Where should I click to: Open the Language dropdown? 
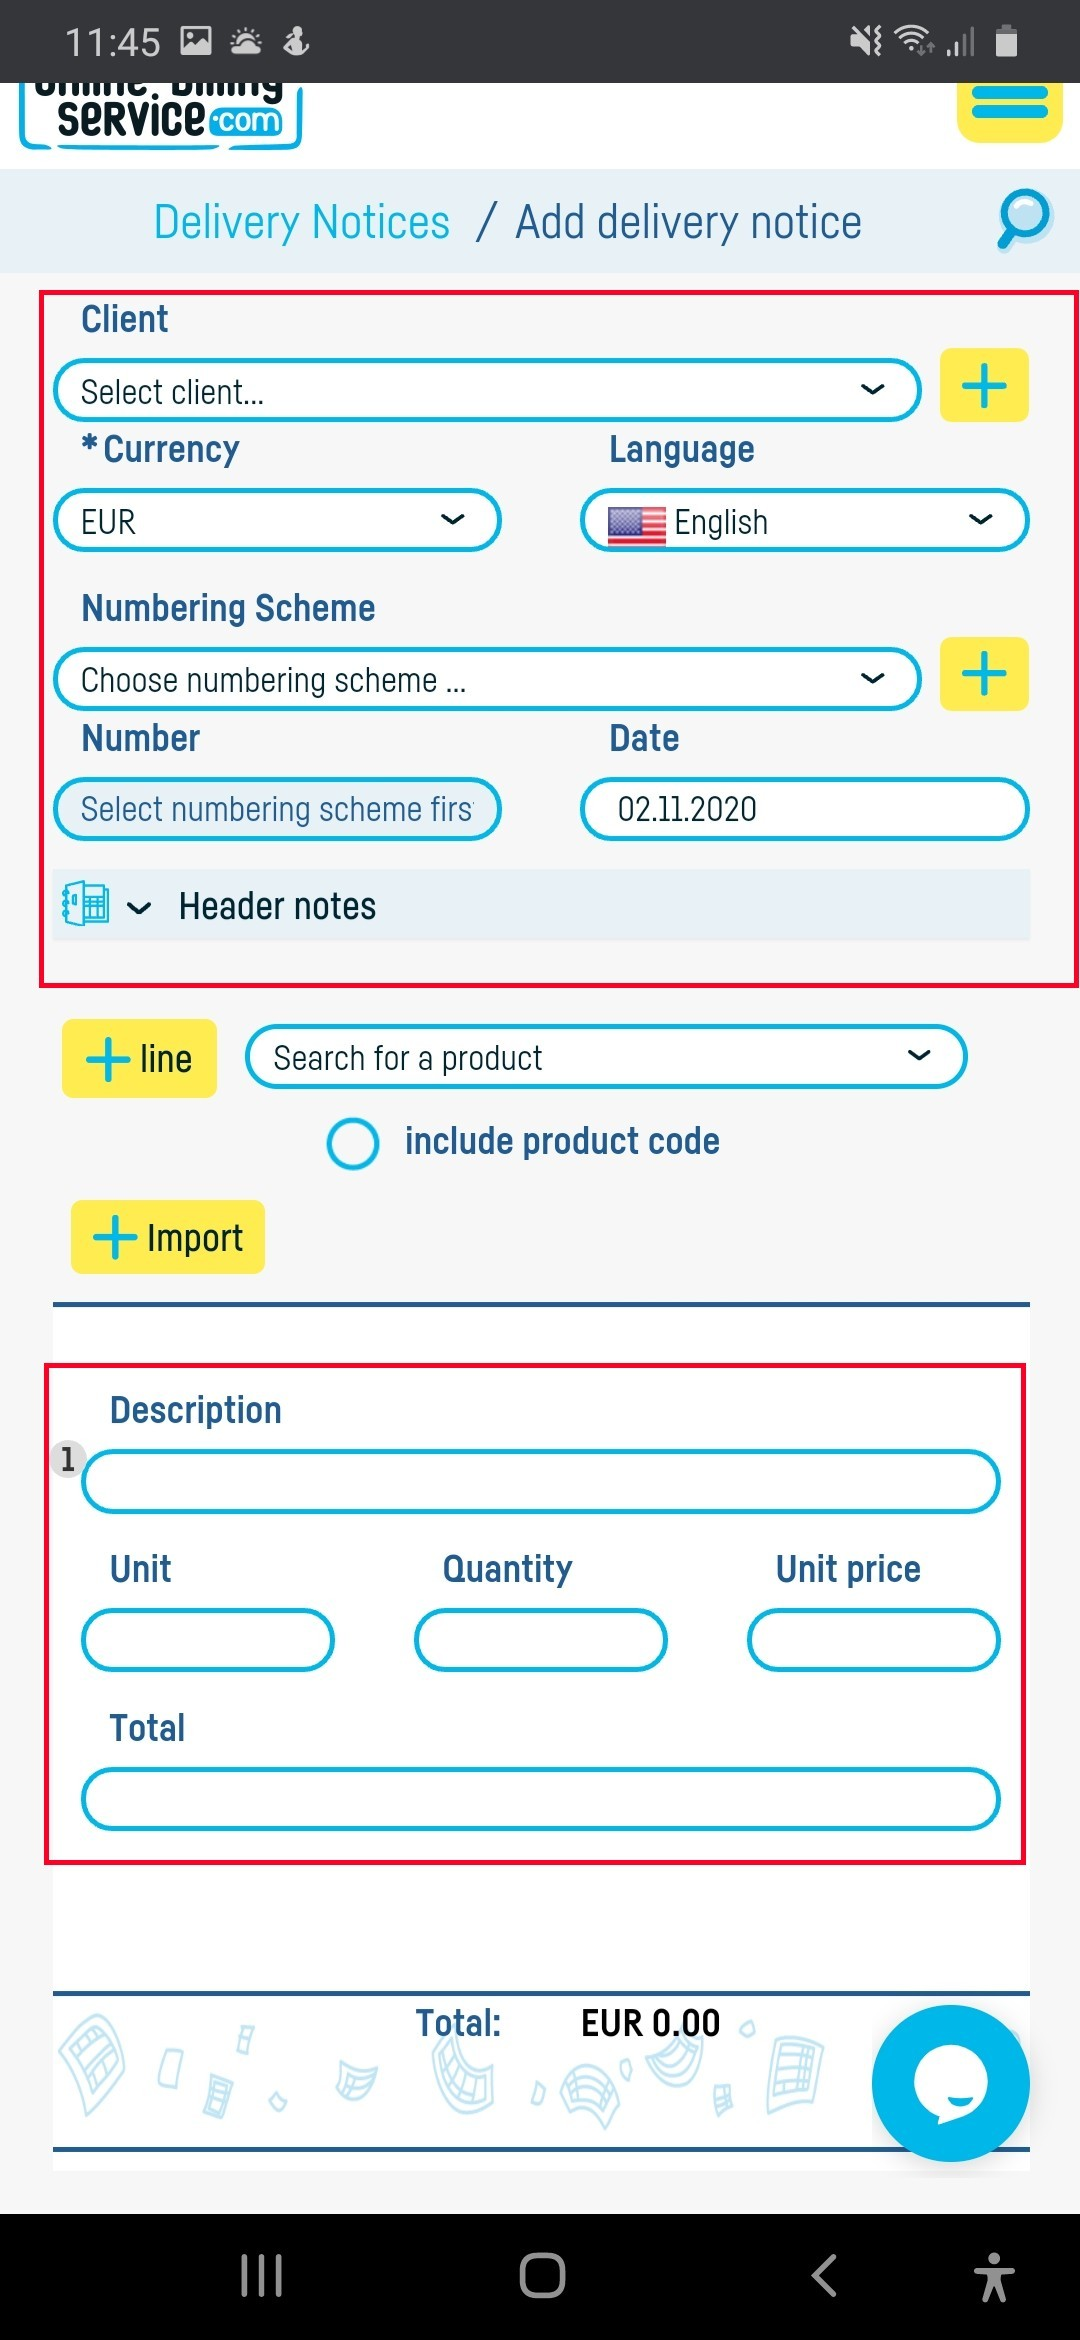click(x=805, y=521)
